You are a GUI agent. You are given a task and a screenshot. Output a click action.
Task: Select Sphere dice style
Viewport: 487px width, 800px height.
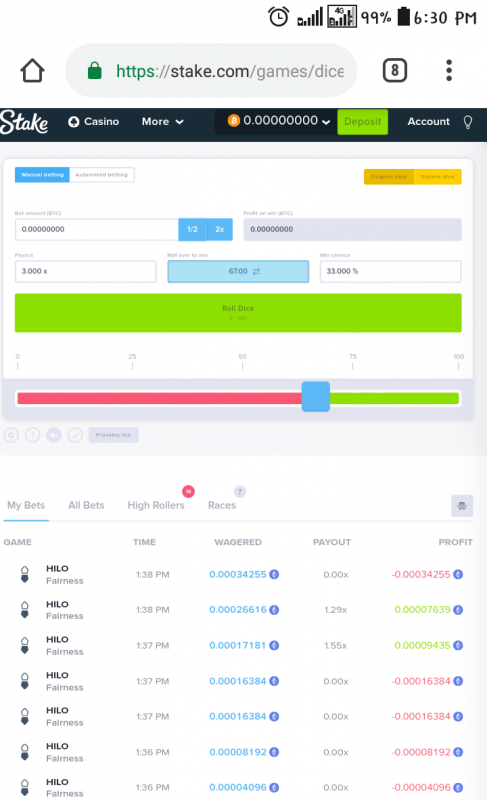tap(438, 177)
